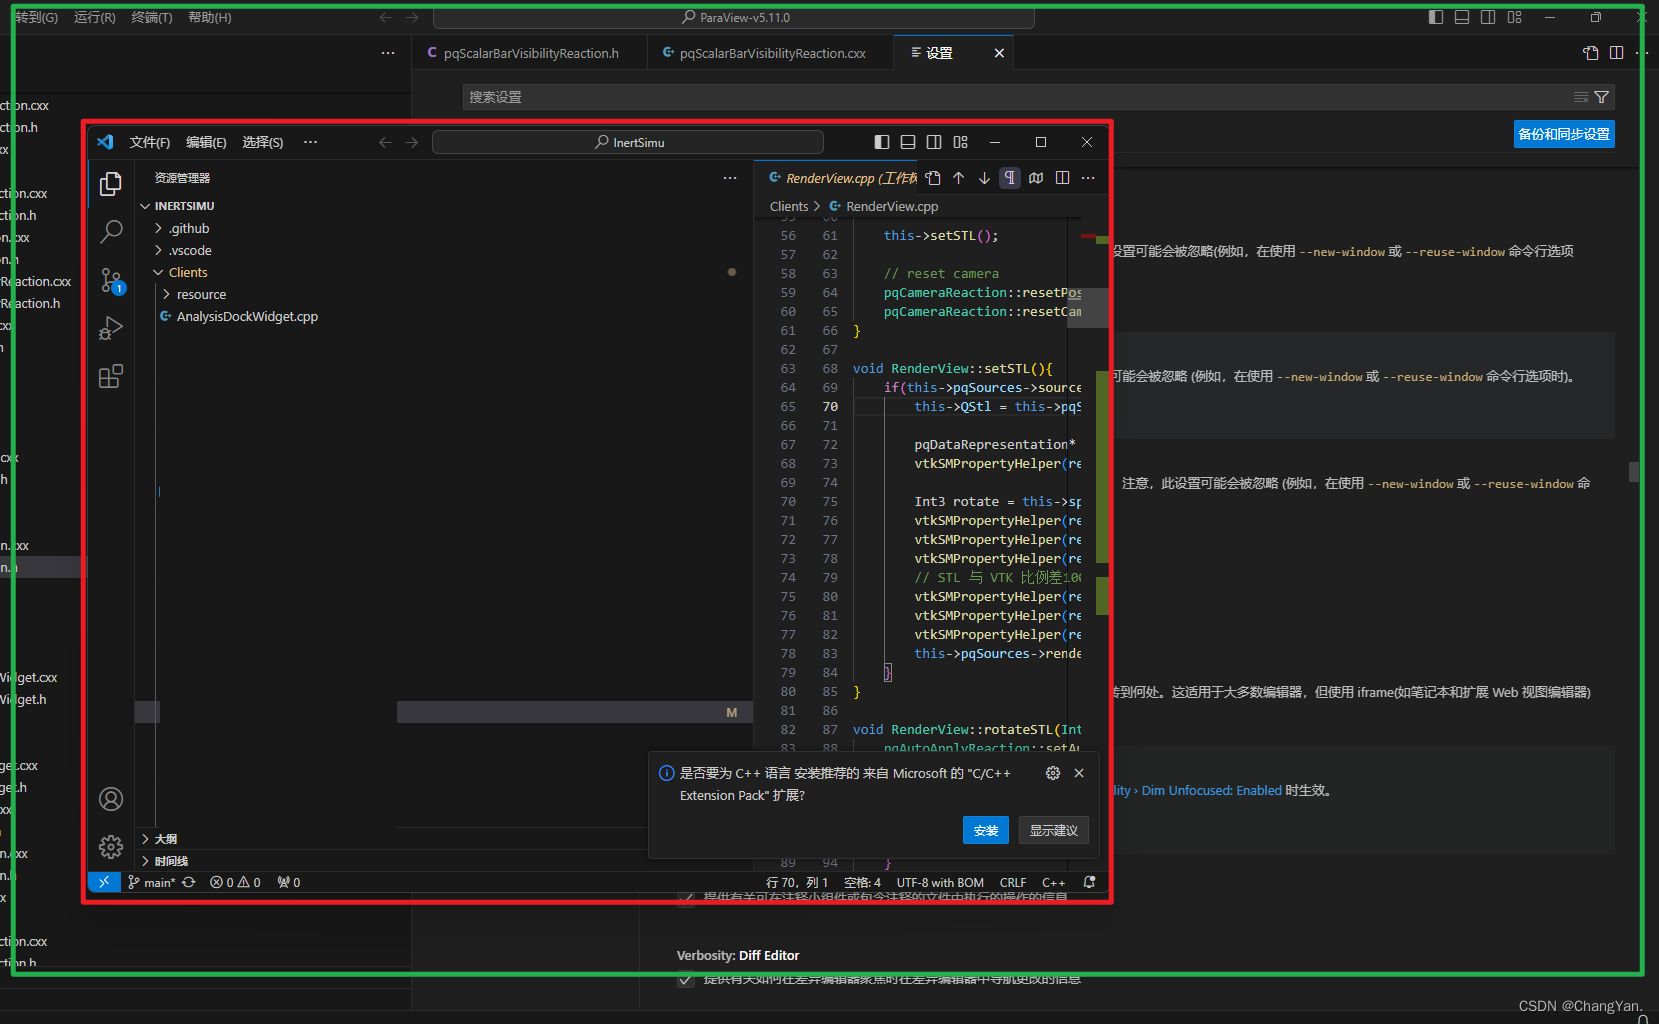The height and width of the screenshot is (1024, 1659).
Task: Open 运行(R) menu in ParaView window
Action: point(95,17)
